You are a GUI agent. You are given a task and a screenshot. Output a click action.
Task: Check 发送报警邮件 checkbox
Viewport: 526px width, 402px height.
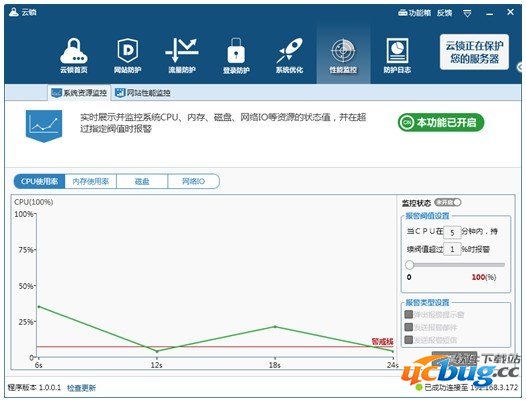(x=409, y=327)
